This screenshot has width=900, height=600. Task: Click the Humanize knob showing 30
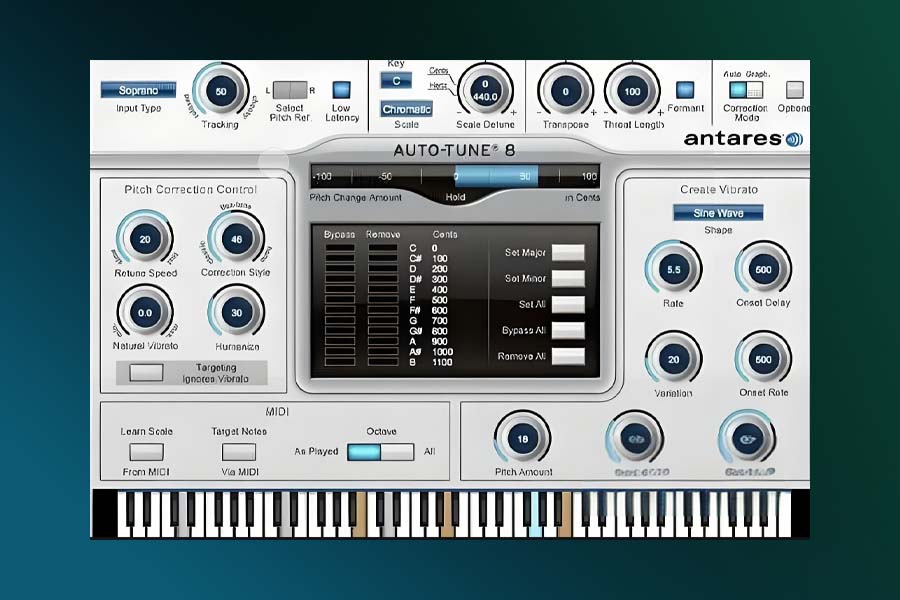236,312
